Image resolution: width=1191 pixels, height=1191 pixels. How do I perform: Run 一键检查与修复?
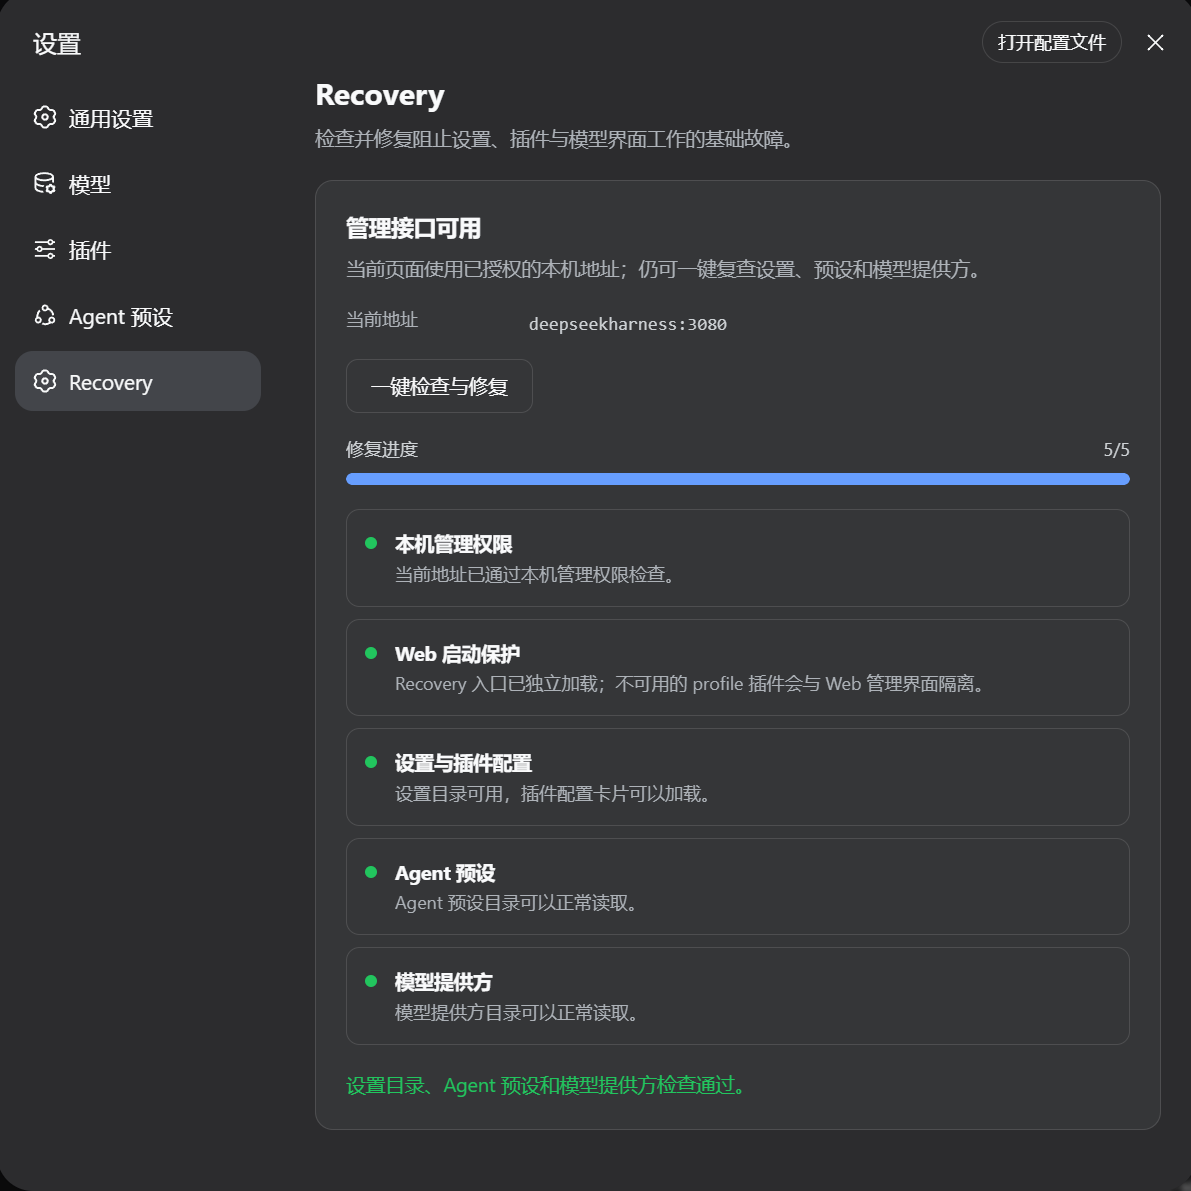[x=439, y=386]
